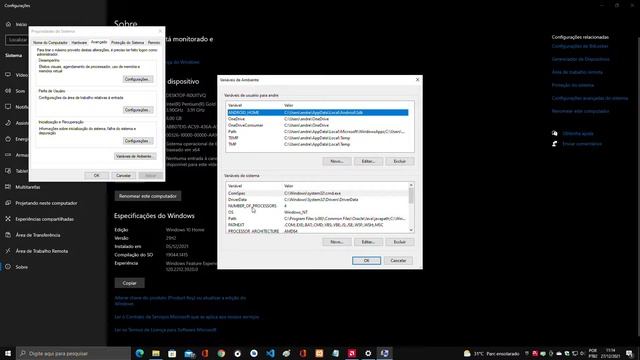Select the OS system variable row
Viewport: 640px width, 360px height.
pyautogui.click(x=318, y=212)
